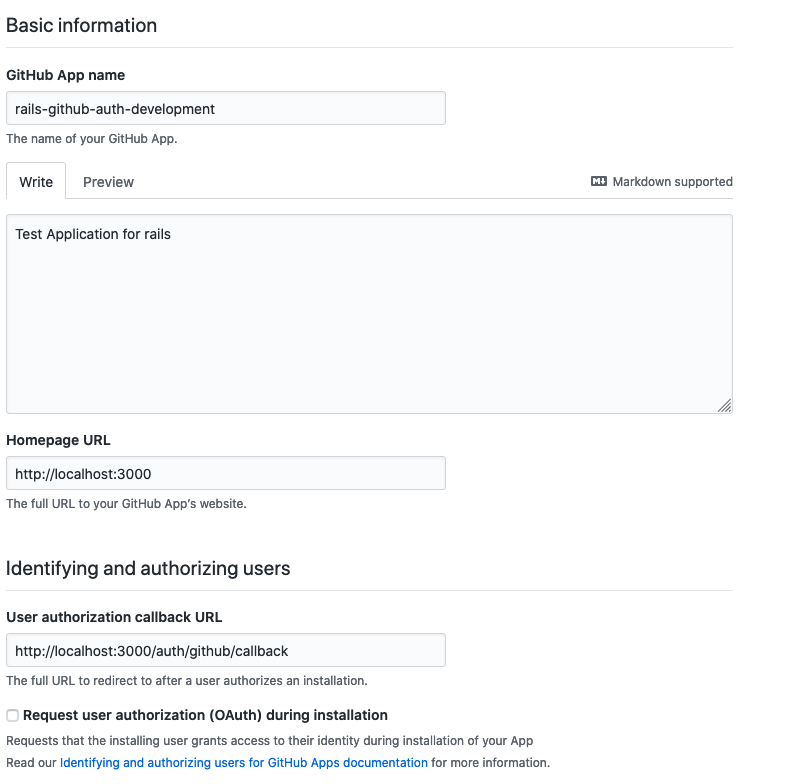Image resolution: width=785 pixels, height=784 pixels.
Task: Click the Markdown supported label text
Action: [x=672, y=182]
